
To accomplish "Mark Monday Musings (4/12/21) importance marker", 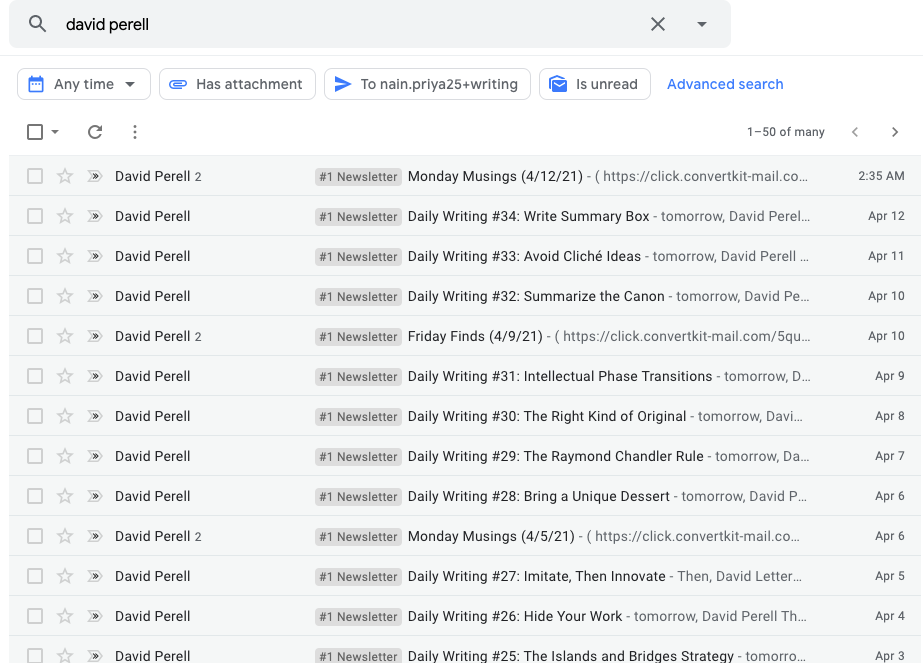I will point(94,176).
